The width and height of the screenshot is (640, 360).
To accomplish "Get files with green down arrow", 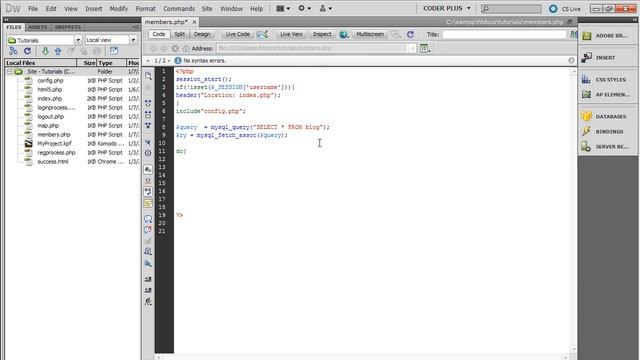I will pos(45,51).
